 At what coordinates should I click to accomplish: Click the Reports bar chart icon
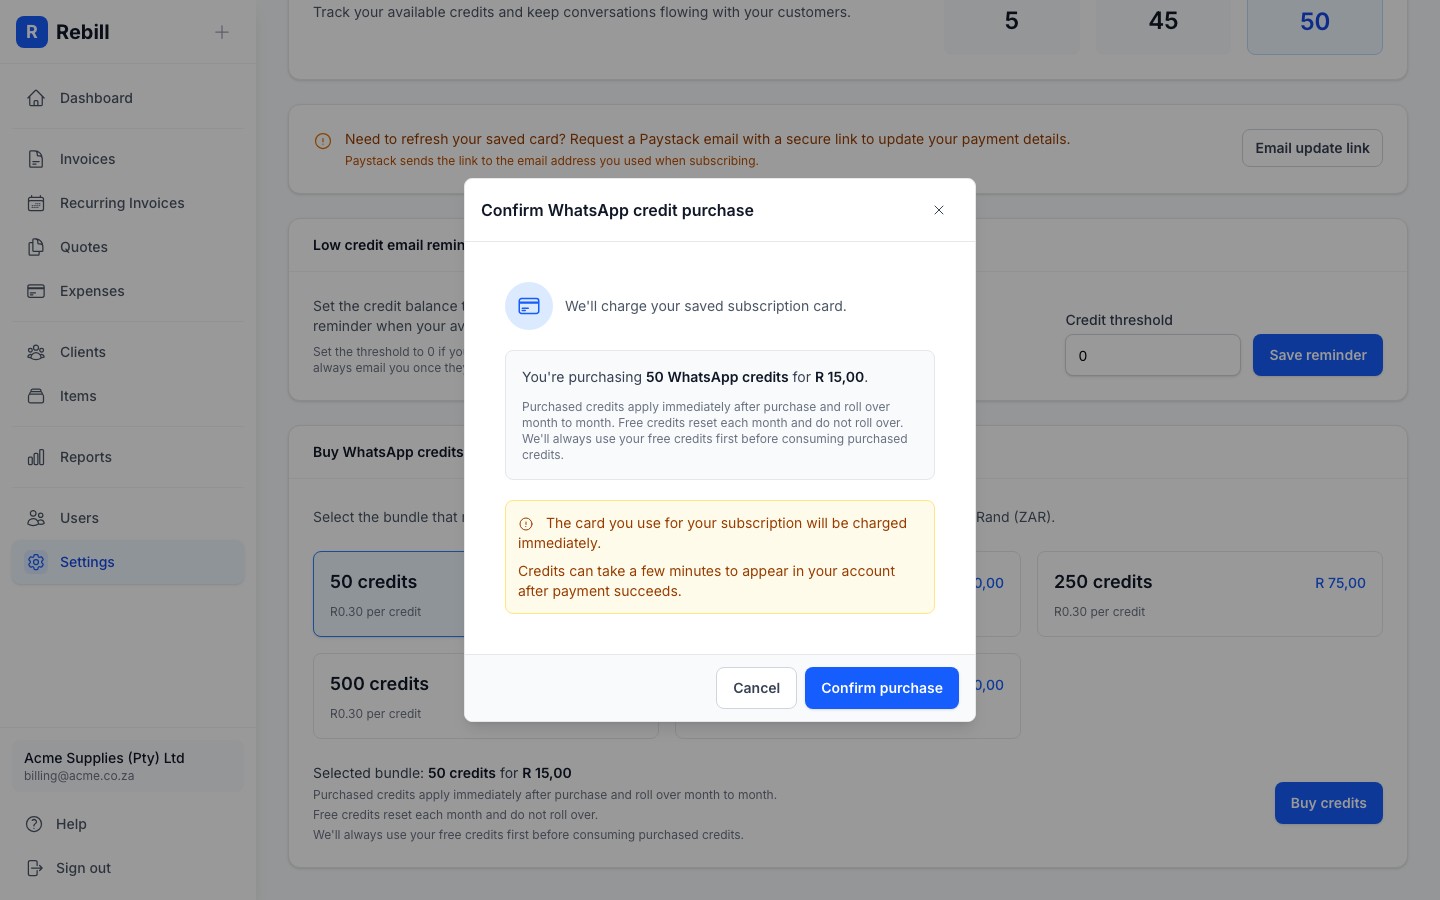(x=36, y=457)
